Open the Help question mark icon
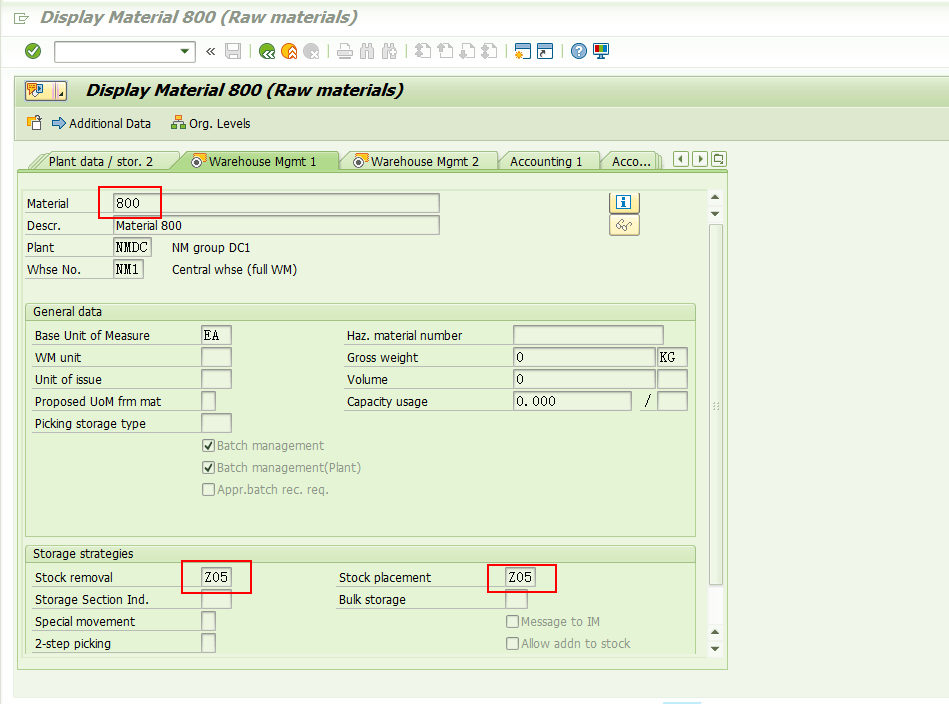949x704 pixels. coord(578,51)
